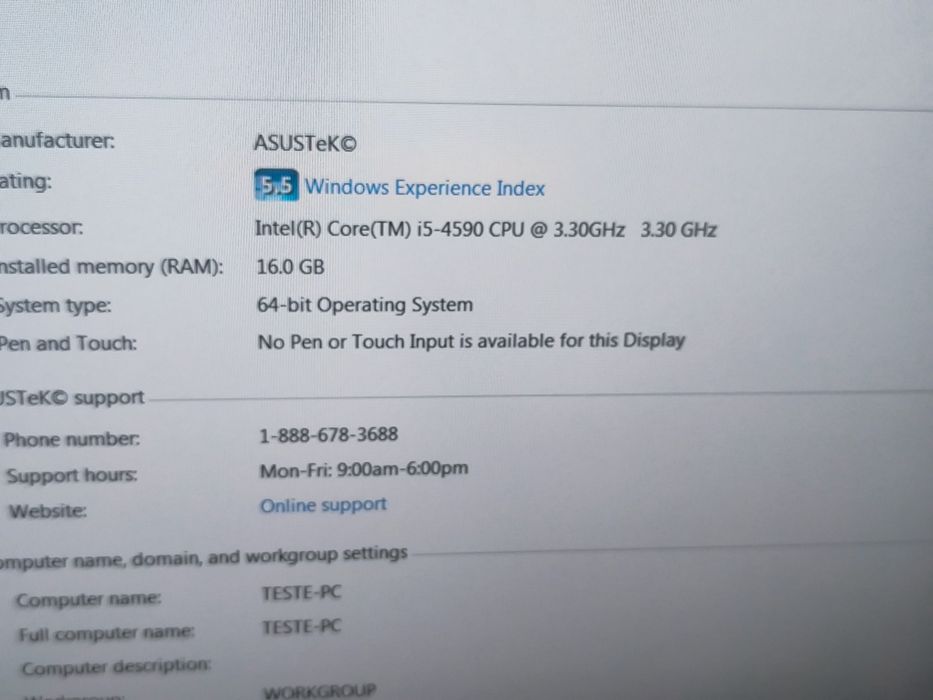Select the Intel(R) Core(TM) i5-4590 processor text
Viewport: 933px width, 700px height.
point(486,229)
